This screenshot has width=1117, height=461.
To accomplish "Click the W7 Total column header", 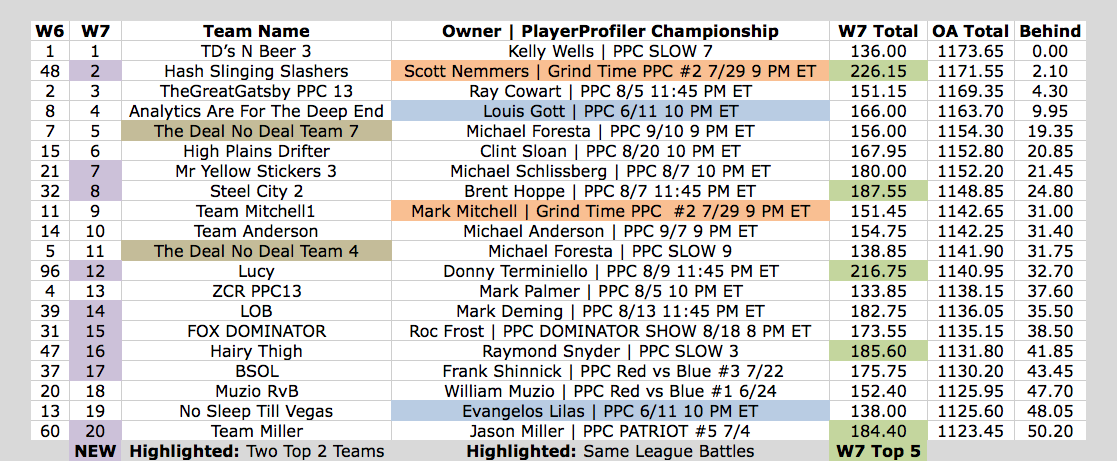I will (879, 31).
